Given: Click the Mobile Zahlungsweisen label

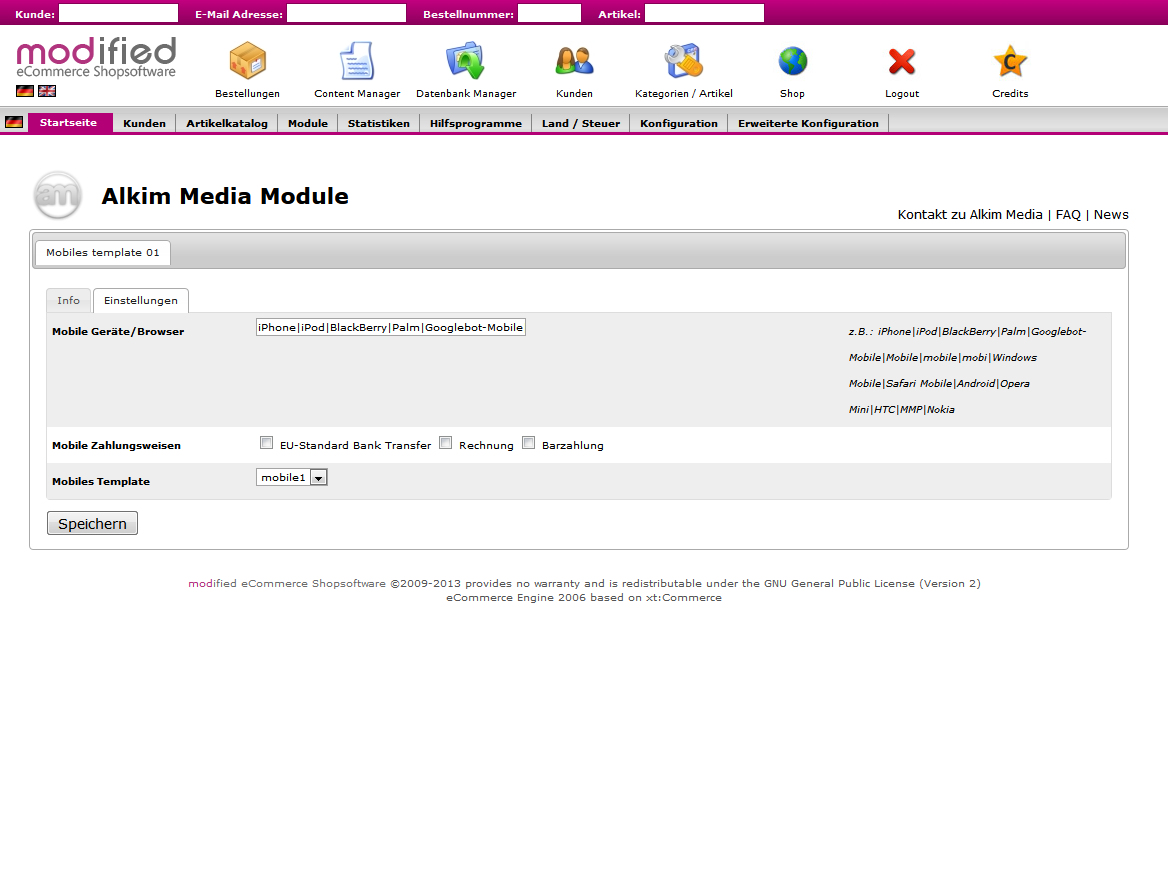Looking at the screenshot, I should (x=116, y=445).
